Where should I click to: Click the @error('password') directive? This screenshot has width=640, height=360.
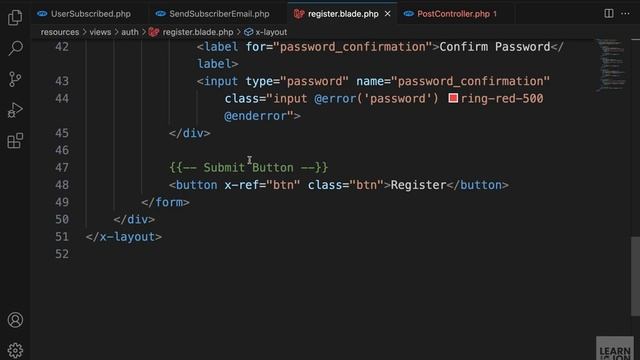tap(376, 99)
